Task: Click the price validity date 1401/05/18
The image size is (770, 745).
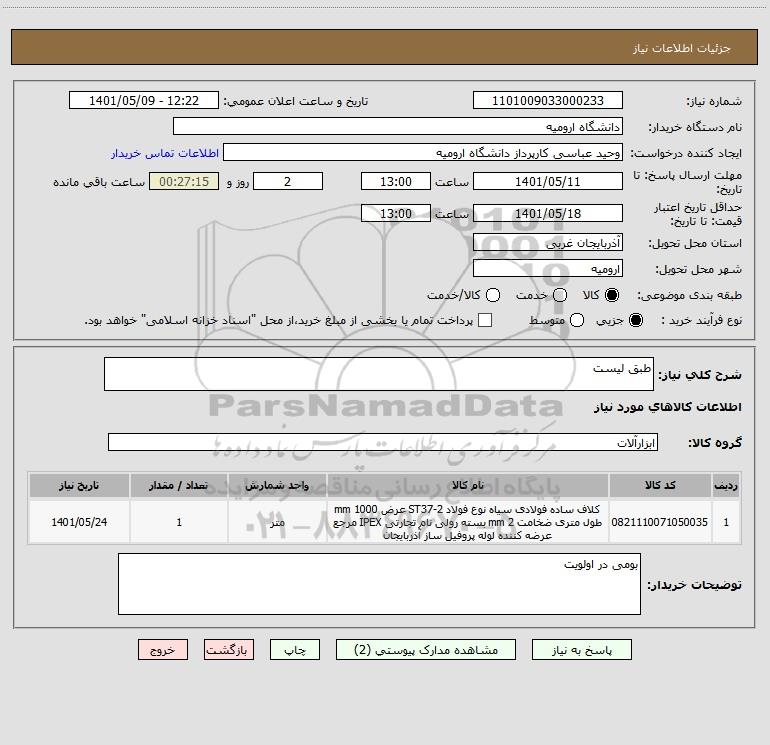Action: [x=548, y=213]
